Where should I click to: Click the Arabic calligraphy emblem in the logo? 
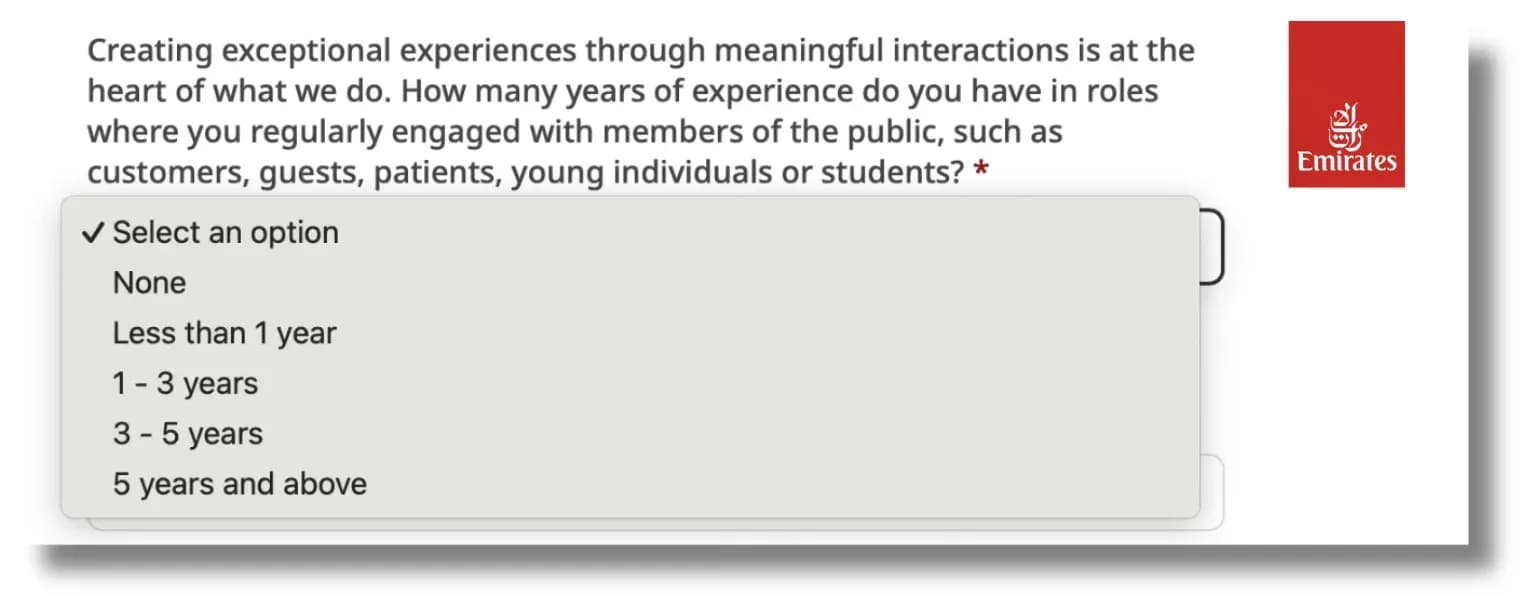[x=1345, y=125]
